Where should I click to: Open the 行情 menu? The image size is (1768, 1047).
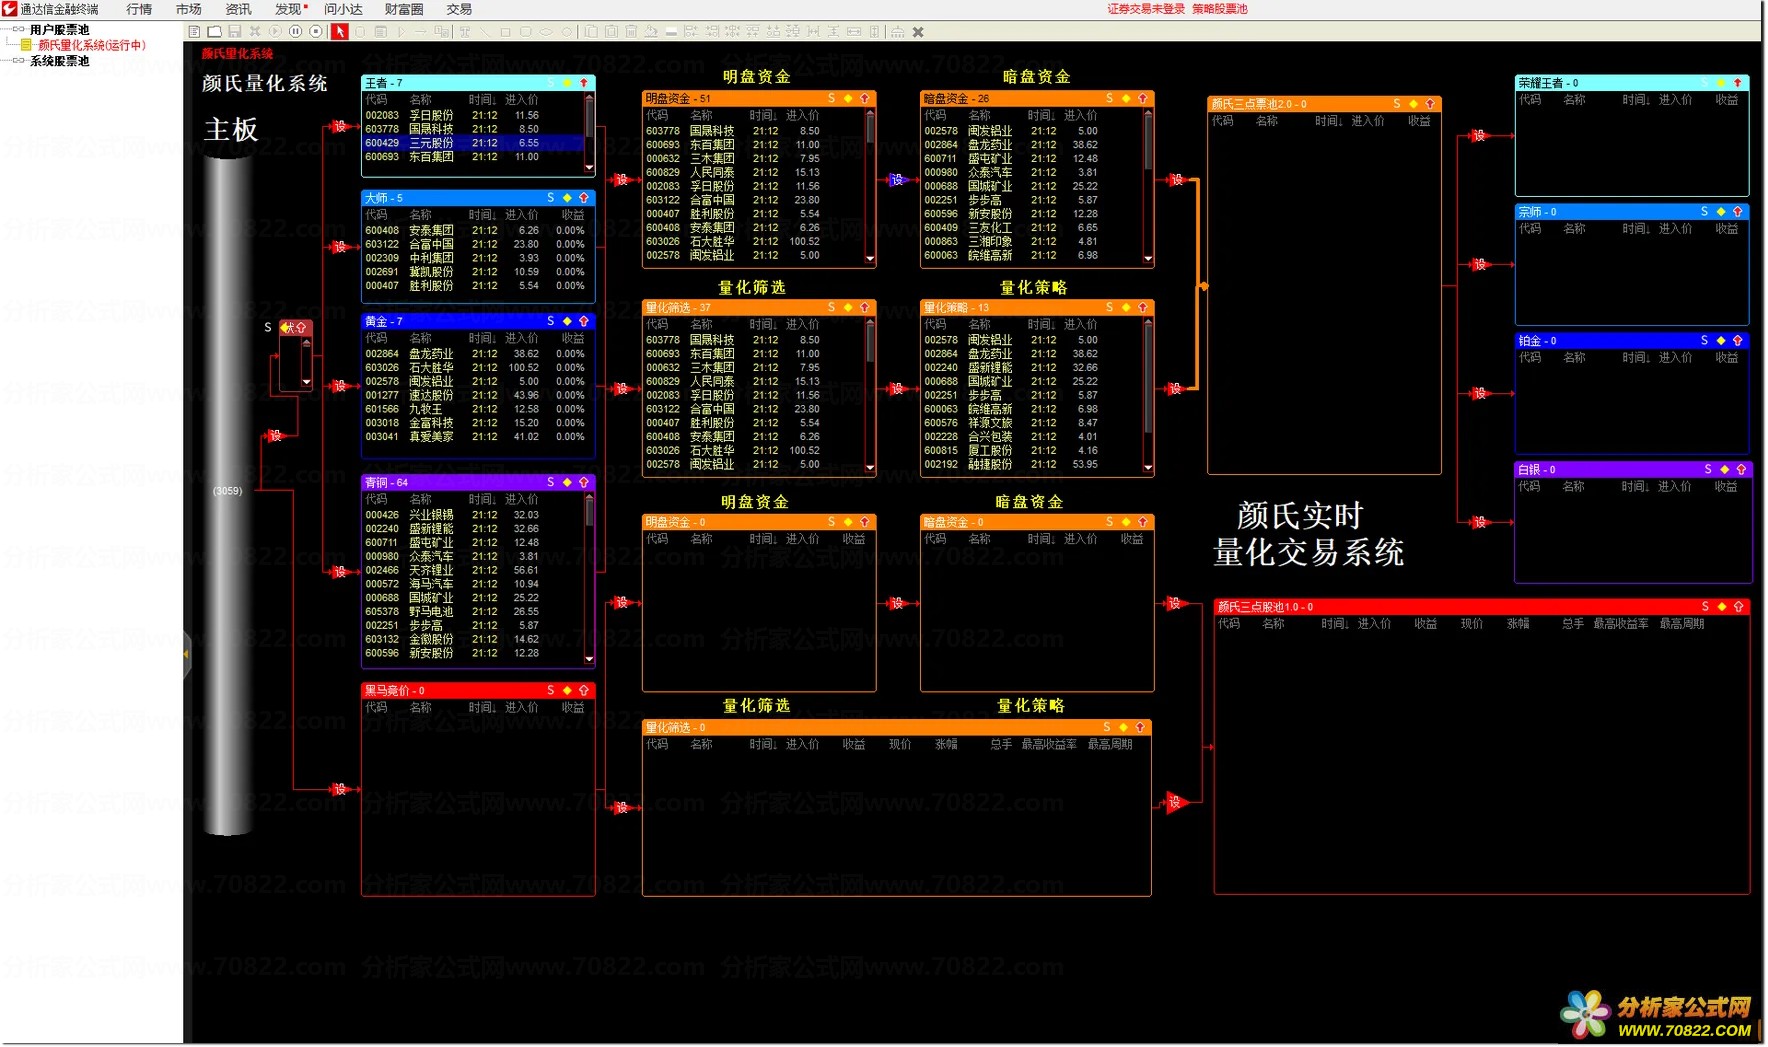pyautogui.click(x=139, y=9)
